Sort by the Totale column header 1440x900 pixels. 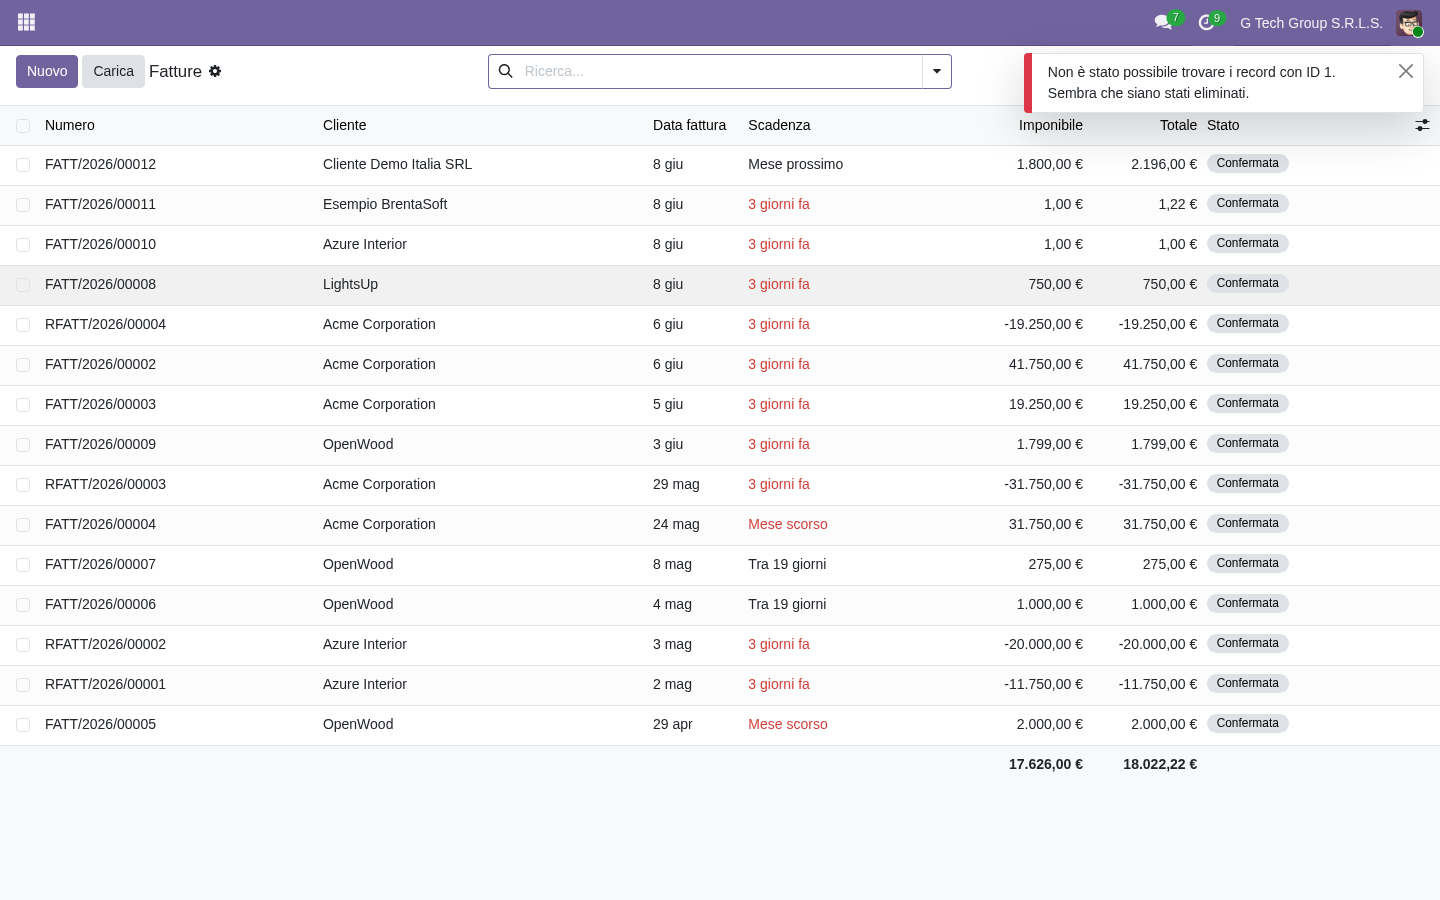click(x=1178, y=125)
